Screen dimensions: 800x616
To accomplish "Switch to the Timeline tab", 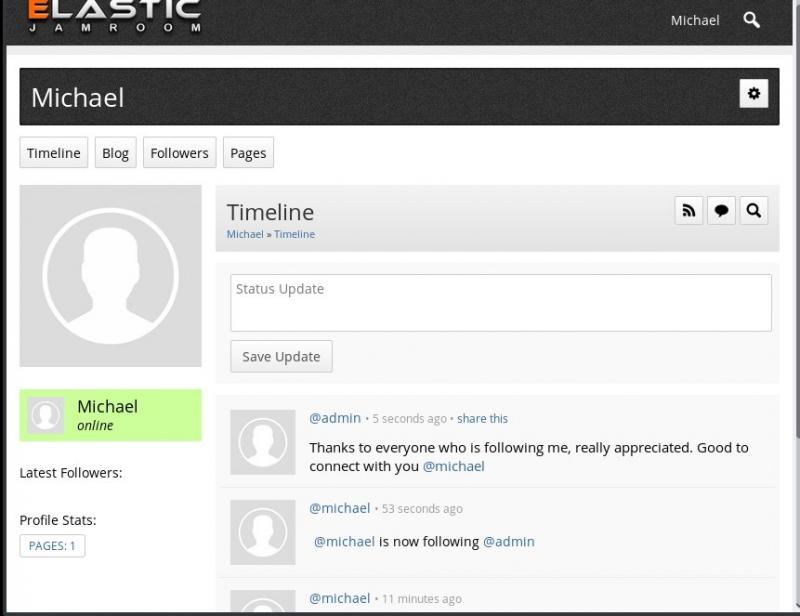I will 54,153.
